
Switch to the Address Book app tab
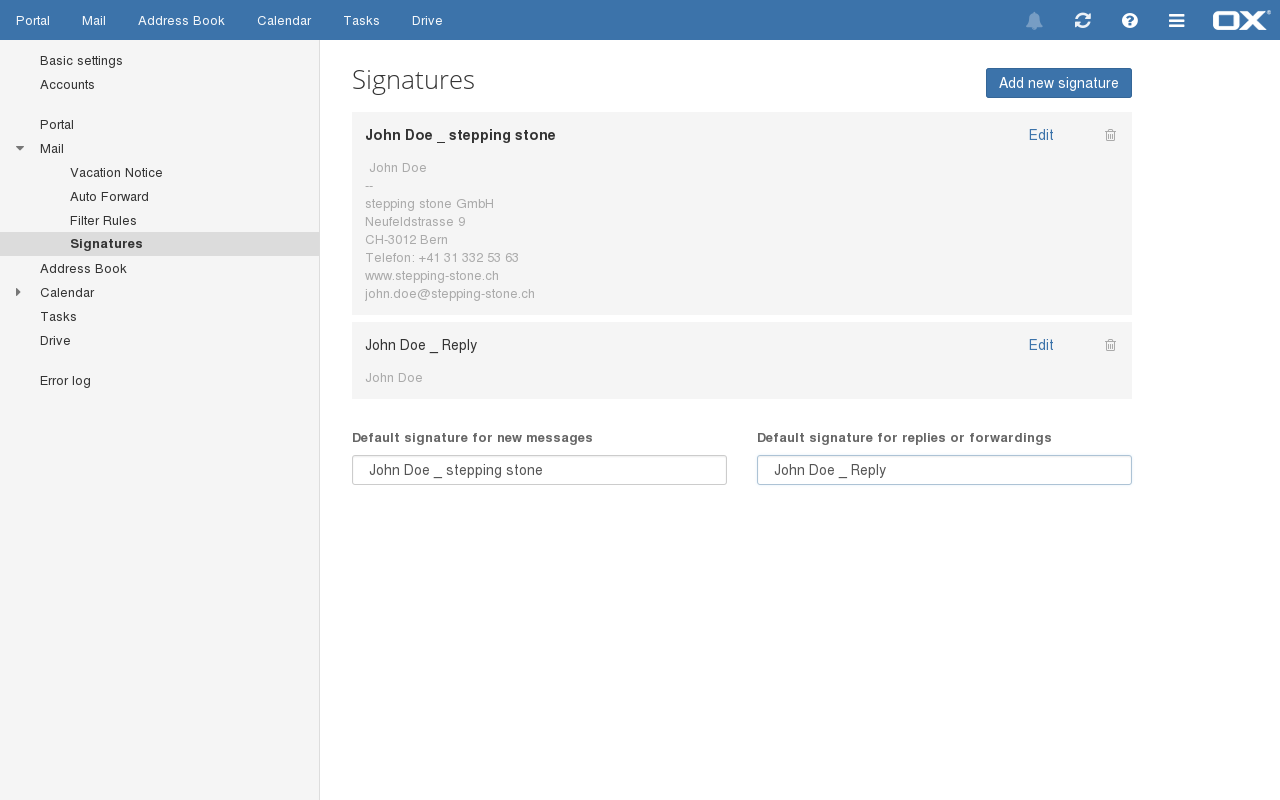coord(181,21)
